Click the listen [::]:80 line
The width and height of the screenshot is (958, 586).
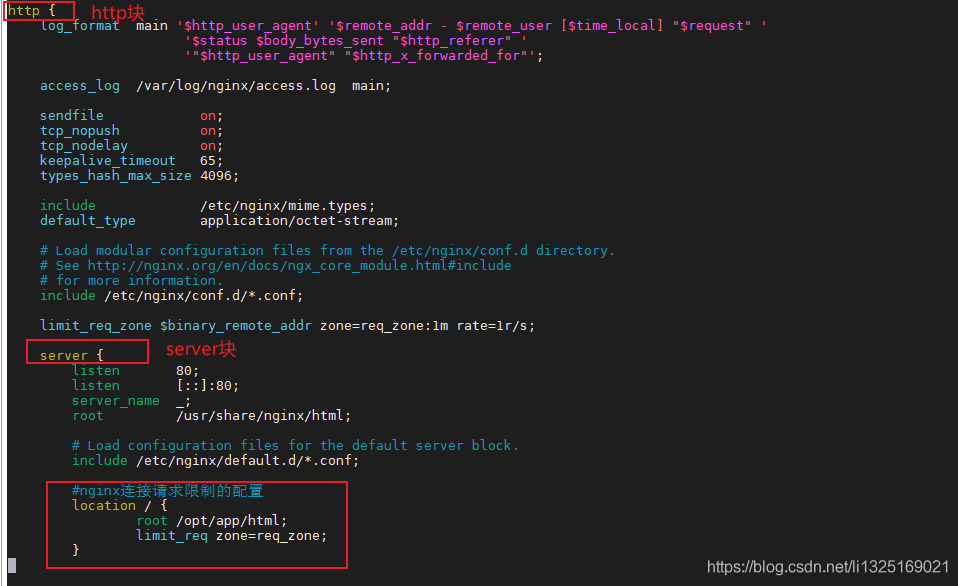click(x=155, y=386)
